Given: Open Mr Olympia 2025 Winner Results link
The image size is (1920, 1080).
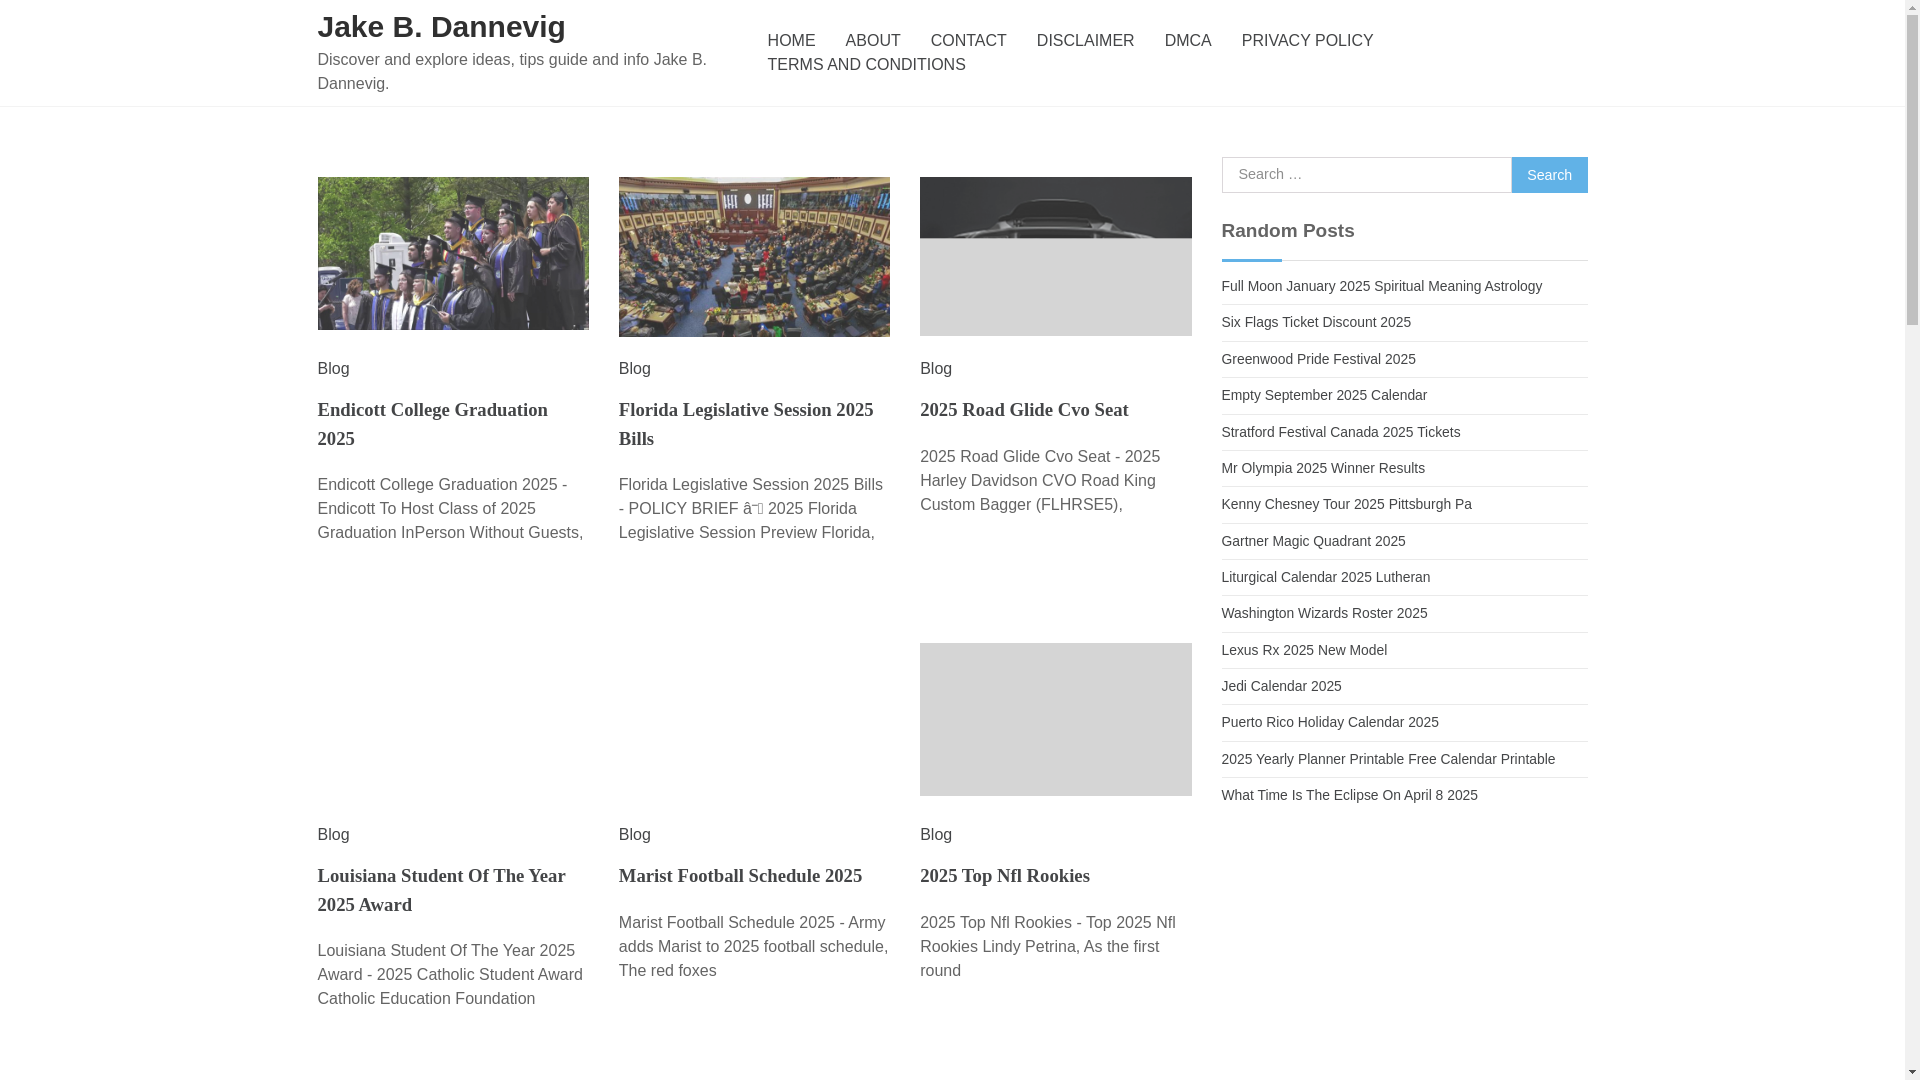Looking at the screenshot, I should (1323, 468).
